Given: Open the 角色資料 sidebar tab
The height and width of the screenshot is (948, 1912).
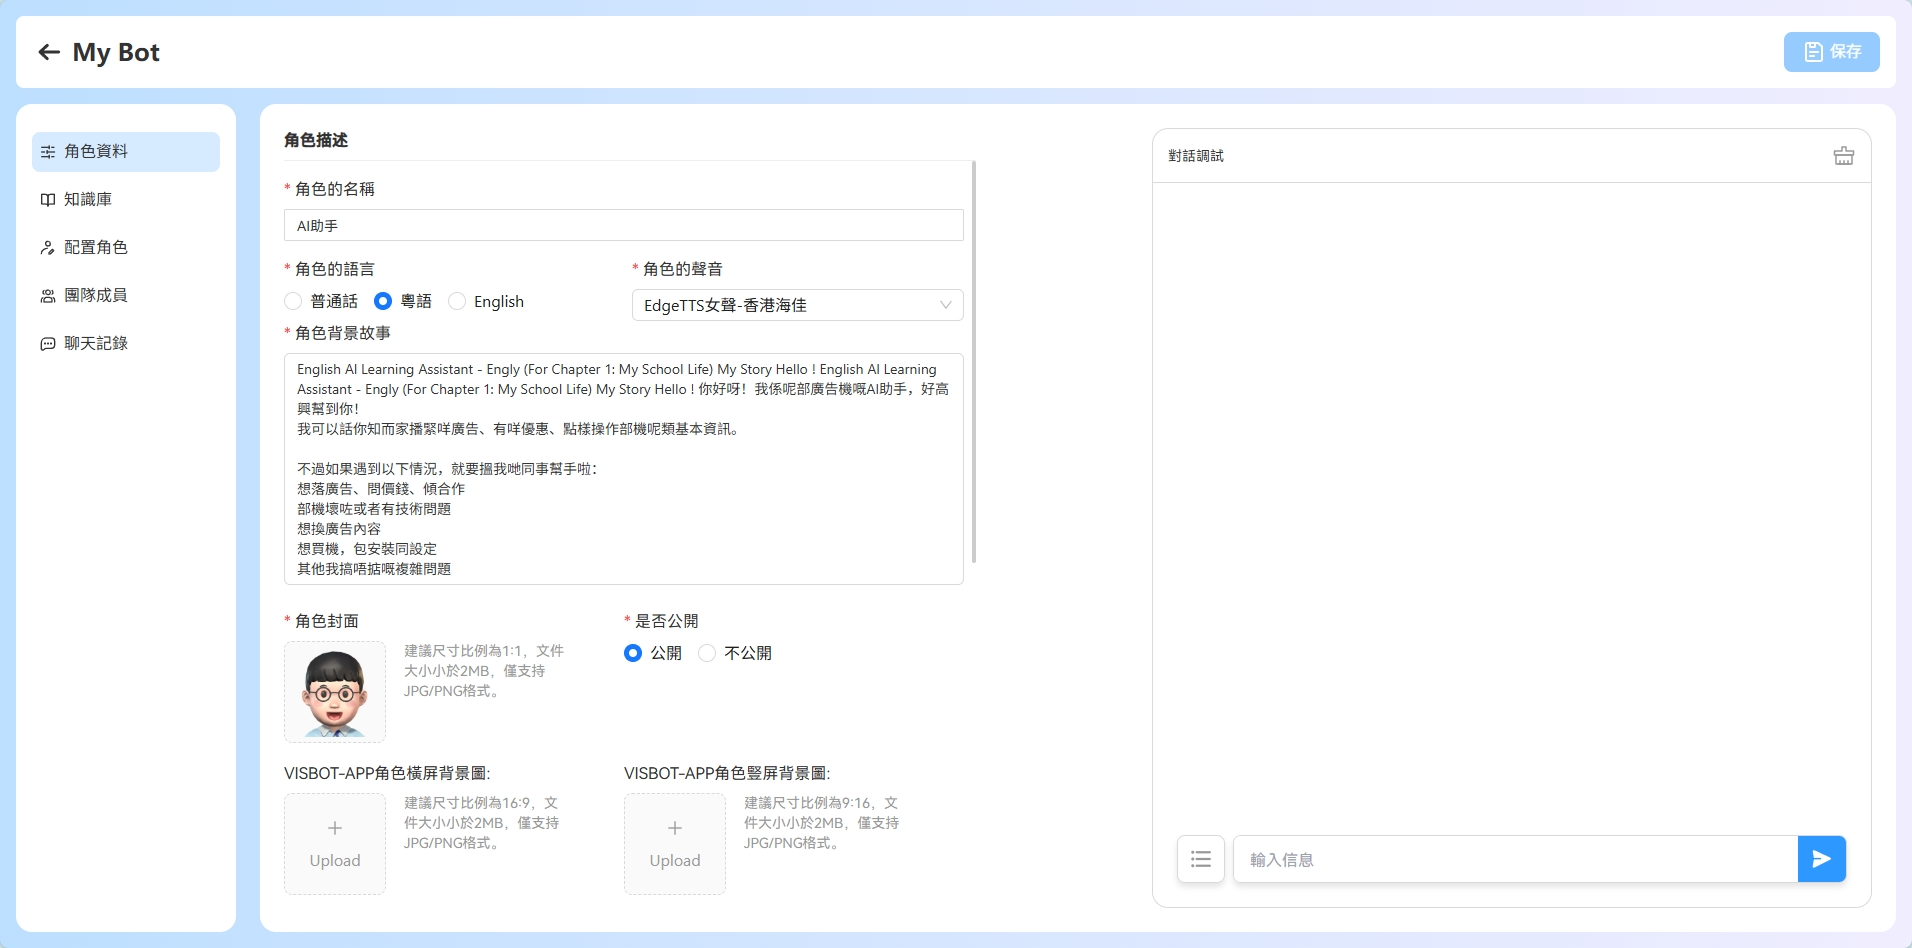Looking at the screenshot, I should [x=126, y=152].
